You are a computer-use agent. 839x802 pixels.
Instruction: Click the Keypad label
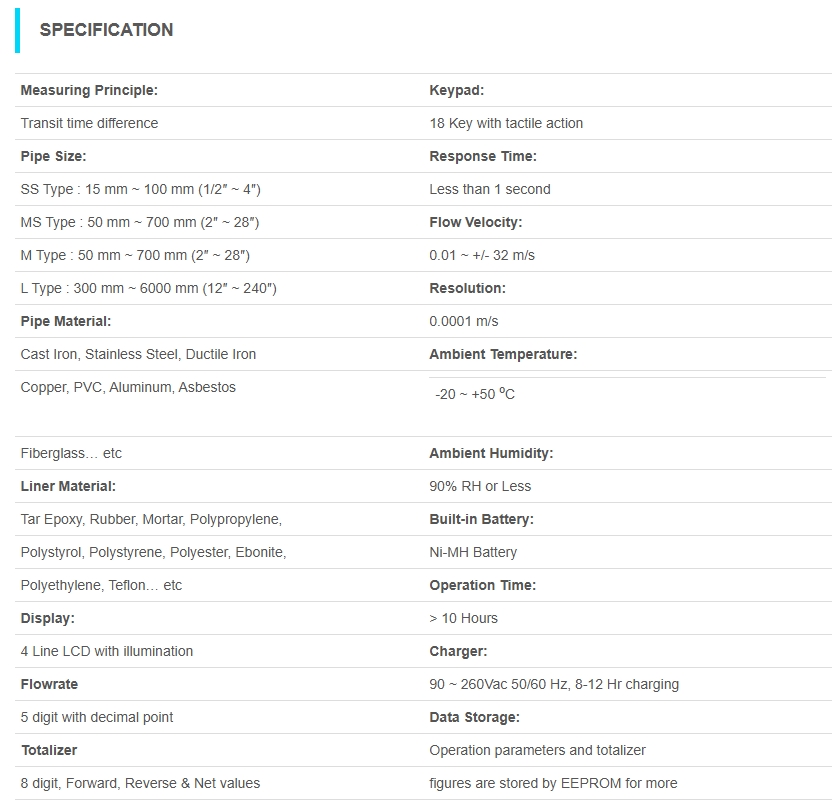(456, 90)
